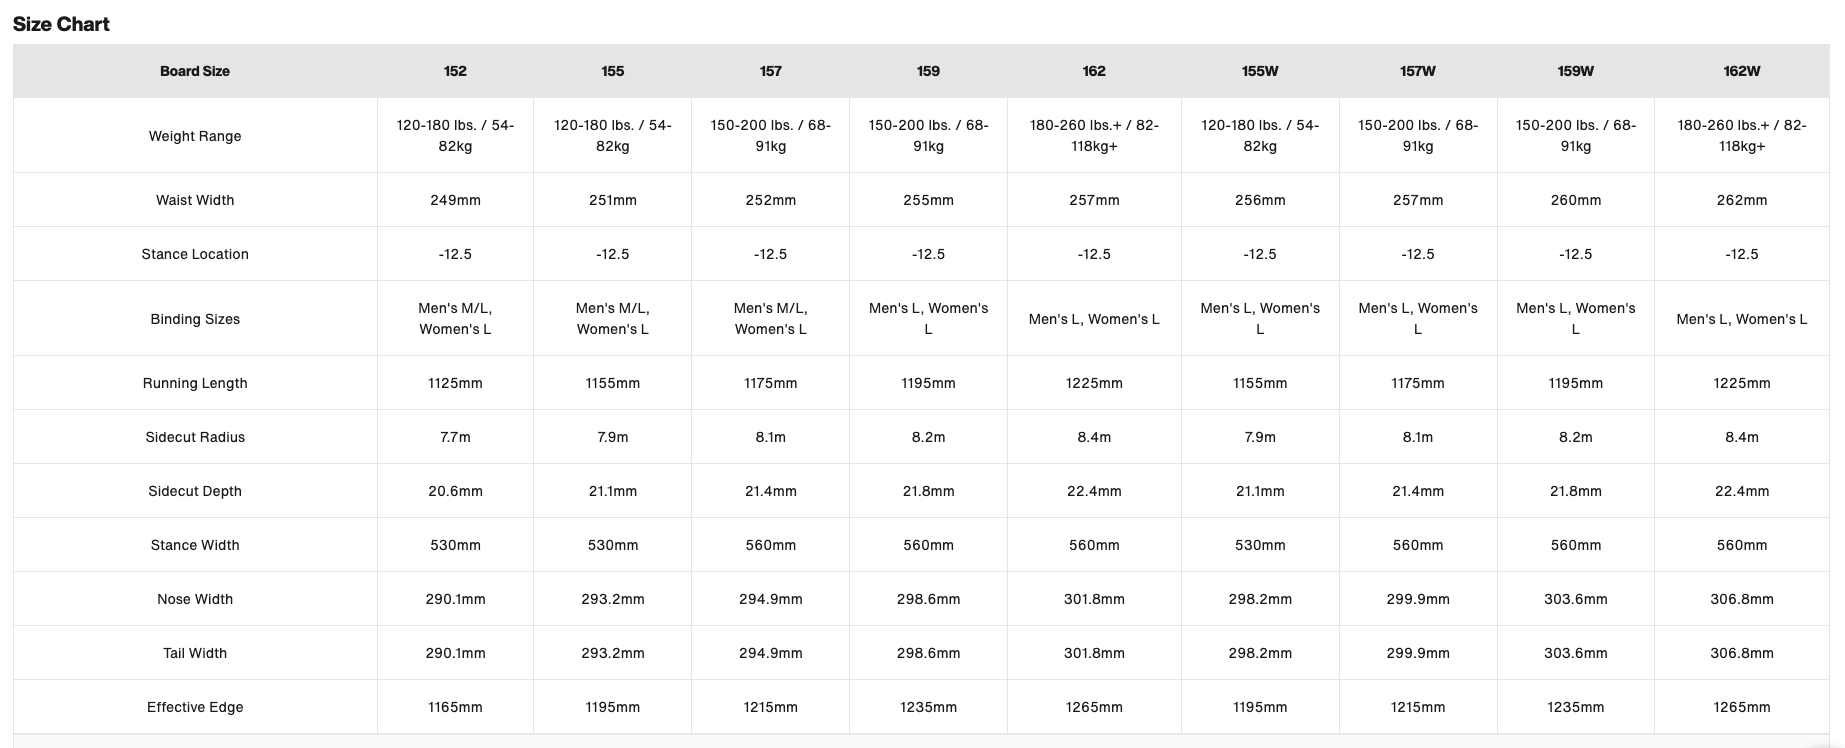Select the Stance Location row label
Image resolution: width=1845 pixels, height=748 pixels.
tap(195, 254)
